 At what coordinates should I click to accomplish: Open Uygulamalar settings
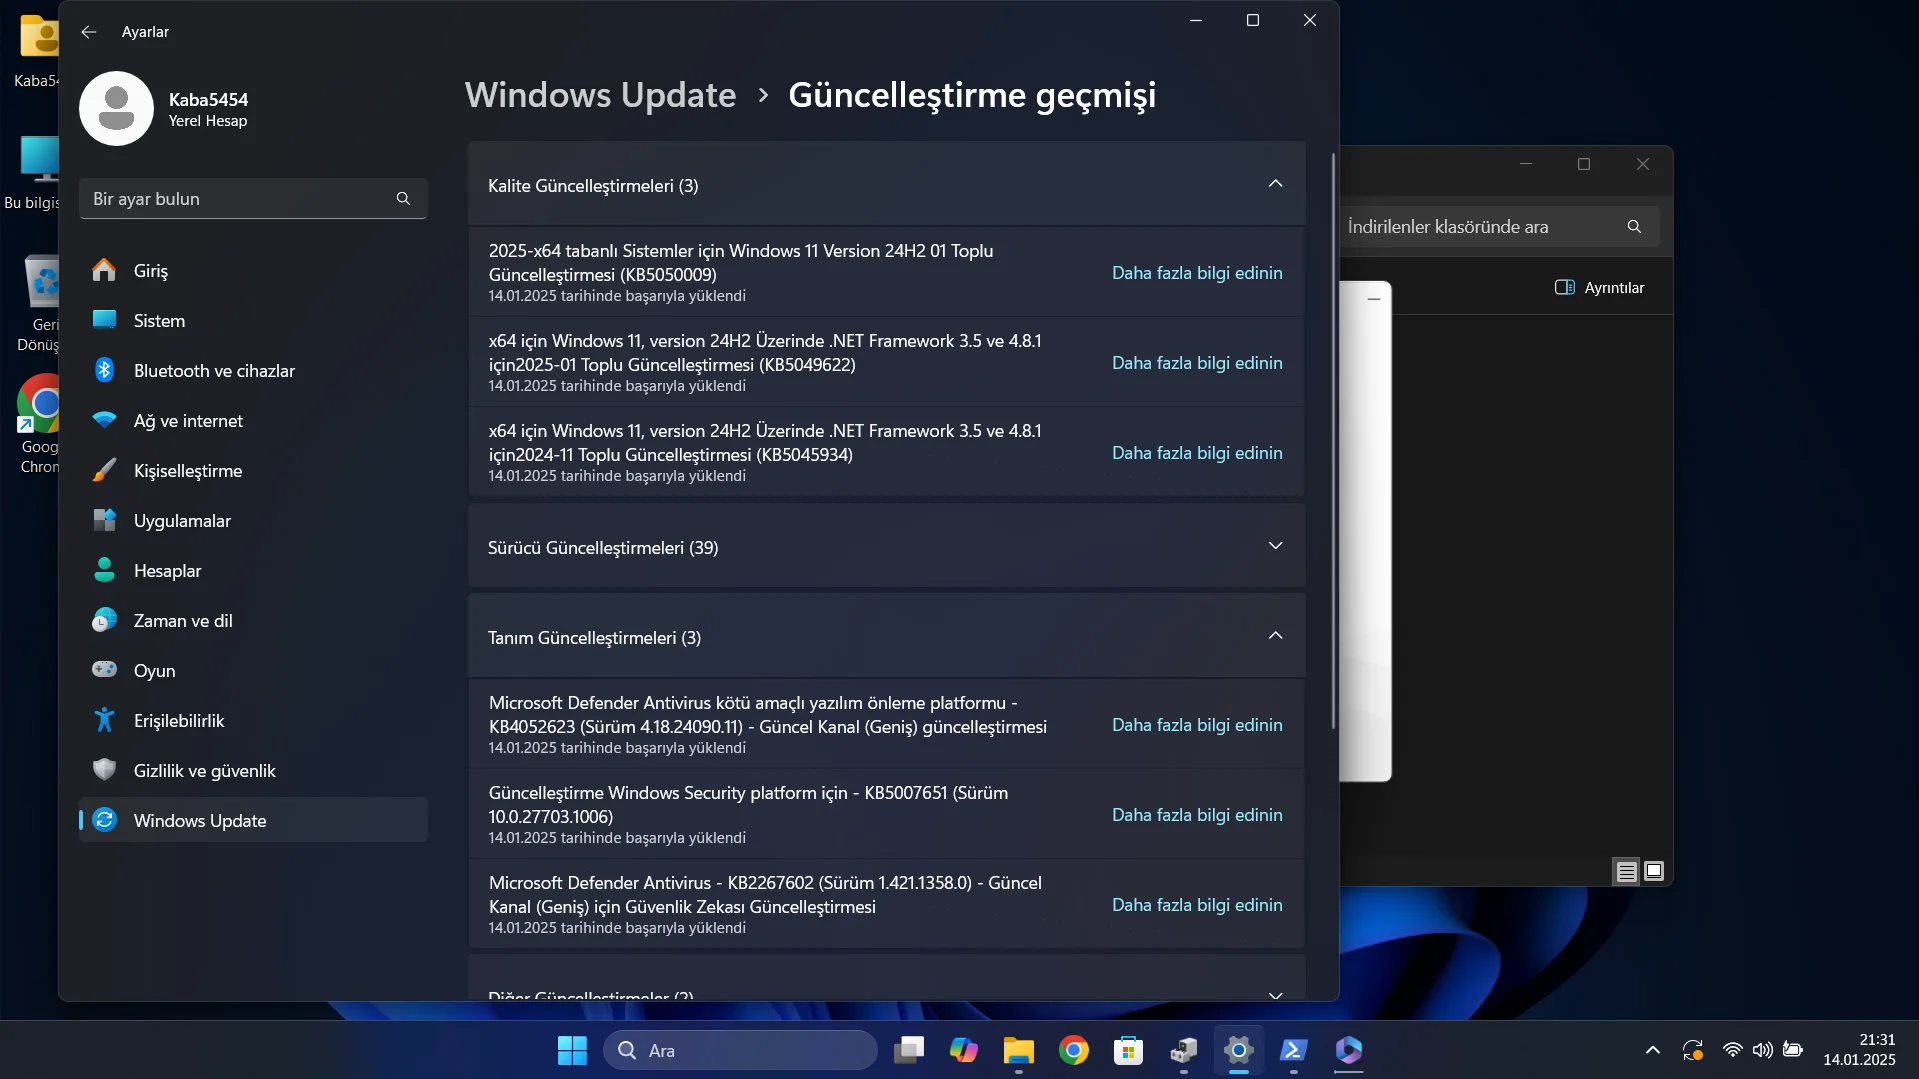(253, 521)
